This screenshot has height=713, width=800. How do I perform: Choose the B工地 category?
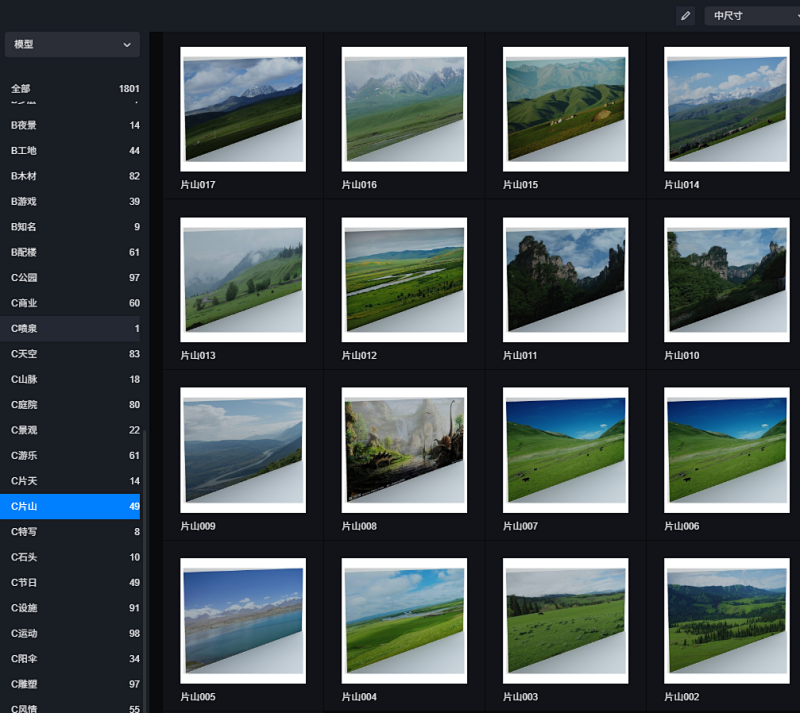[x=70, y=151]
